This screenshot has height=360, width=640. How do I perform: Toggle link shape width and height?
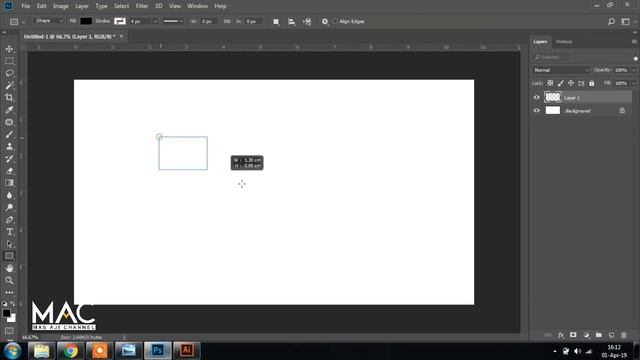click(x=227, y=21)
